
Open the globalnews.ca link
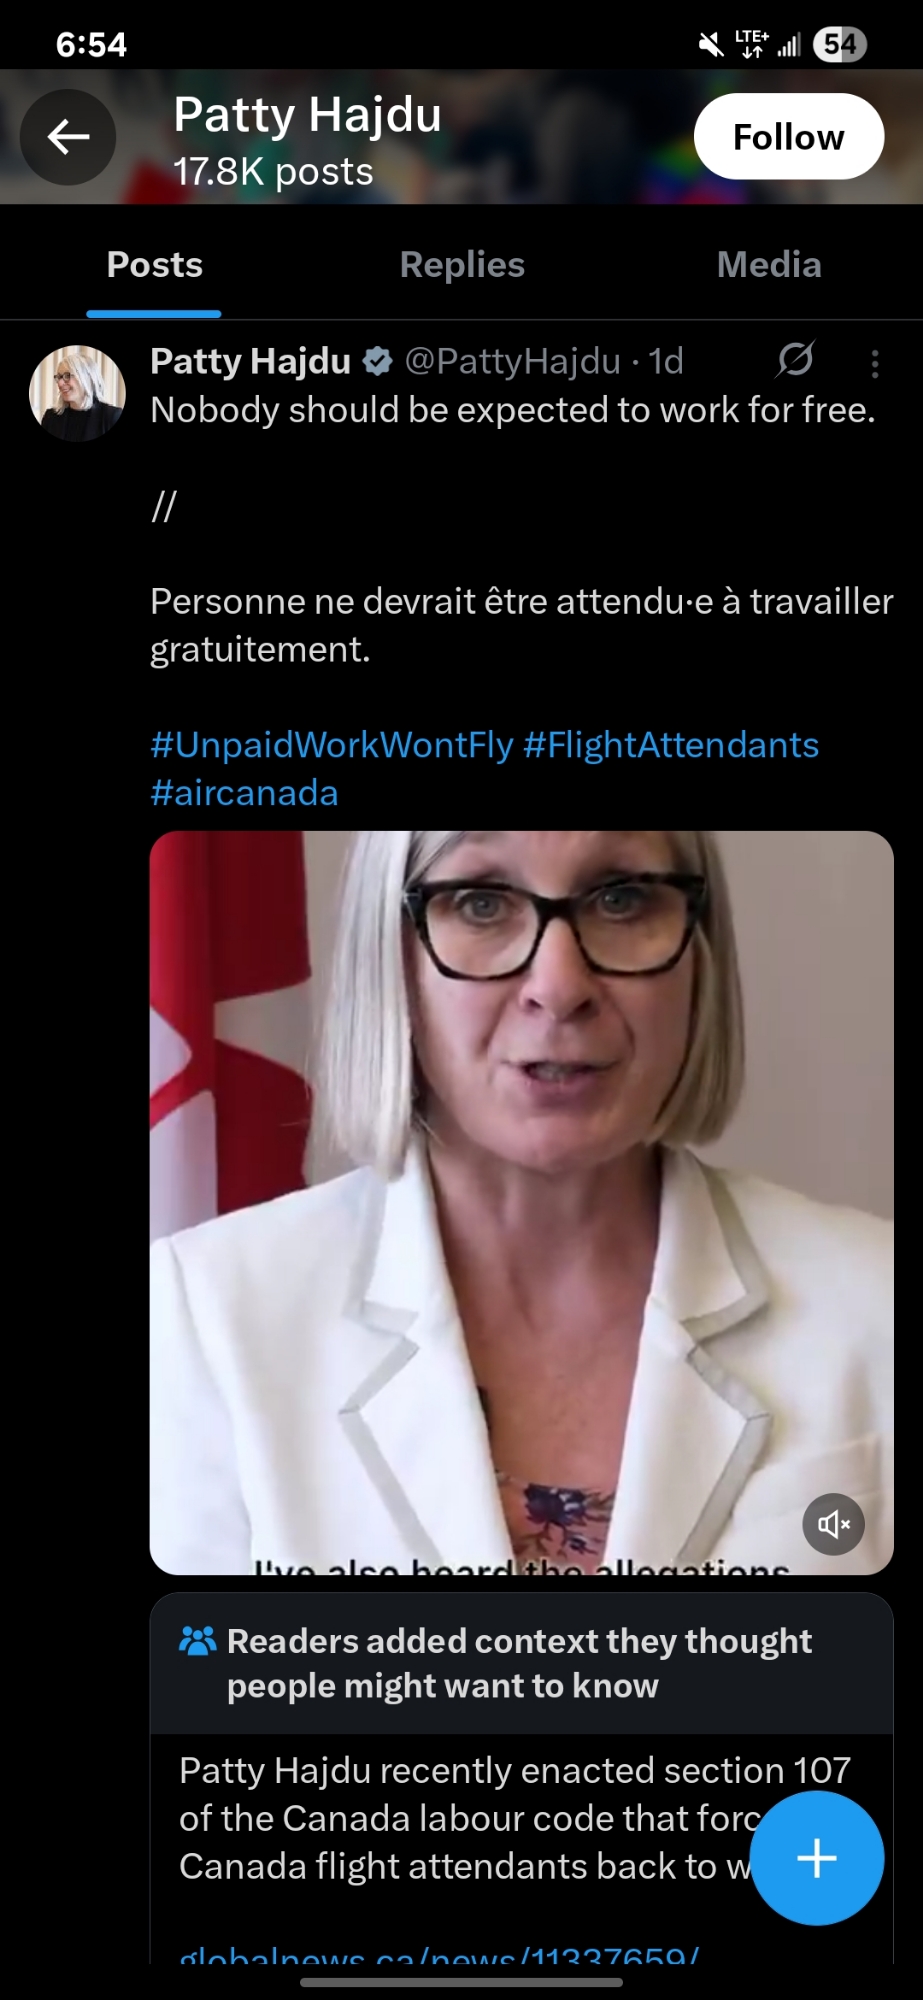(439, 1954)
